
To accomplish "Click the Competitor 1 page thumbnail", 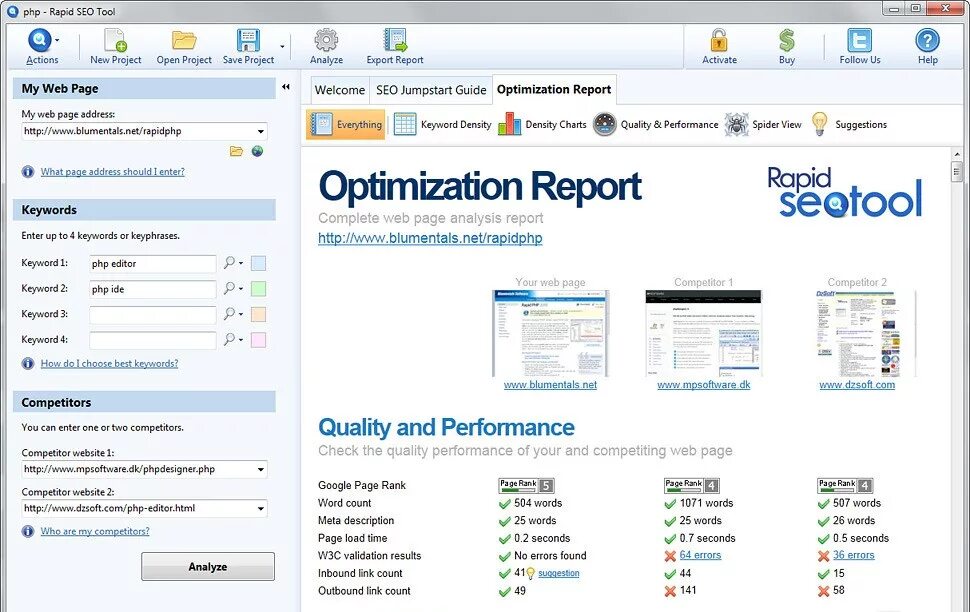I will [703, 333].
